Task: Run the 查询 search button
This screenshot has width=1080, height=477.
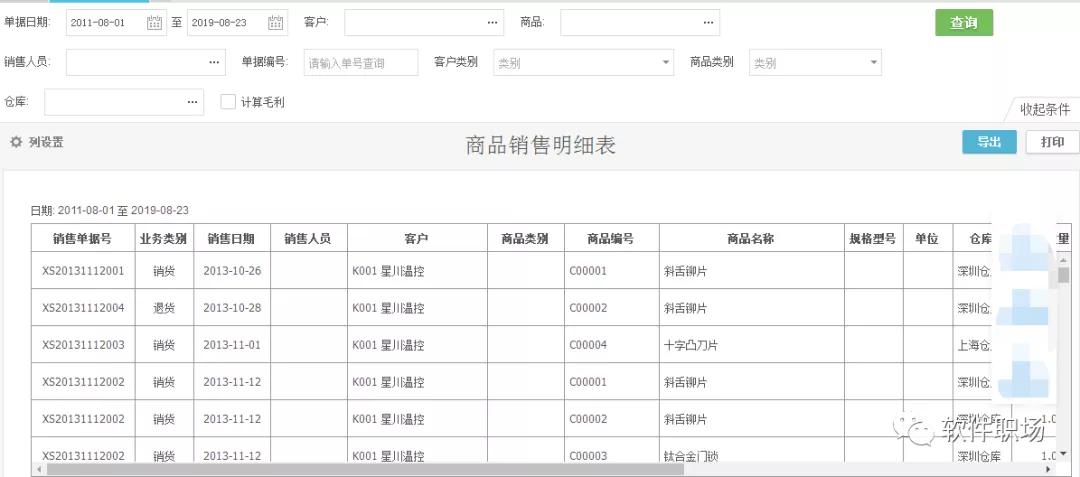Action: click(964, 23)
